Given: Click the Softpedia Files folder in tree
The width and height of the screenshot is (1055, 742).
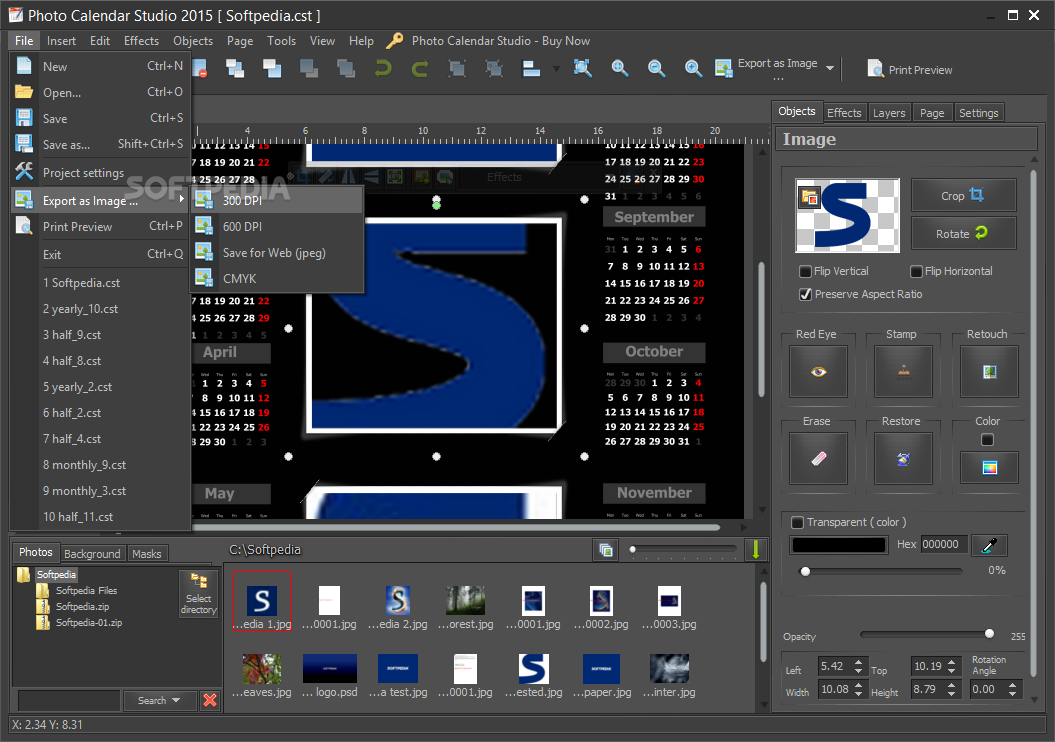Looking at the screenshot, I should pyautogui.click(x=86, y=590).
